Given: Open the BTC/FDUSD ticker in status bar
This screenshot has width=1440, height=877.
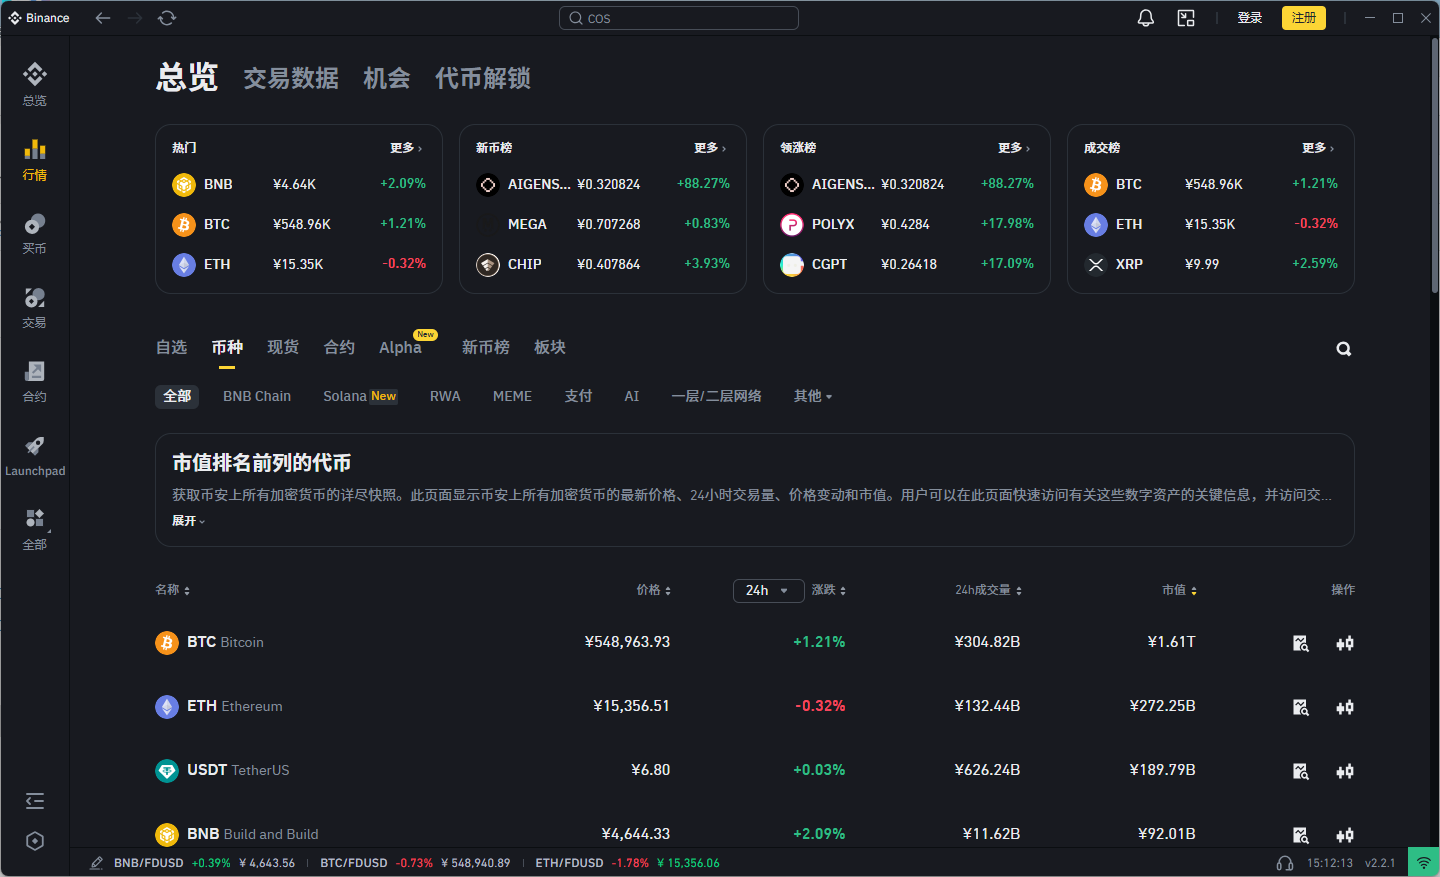Looking at the screenshot, I should [x=415, y=863].
